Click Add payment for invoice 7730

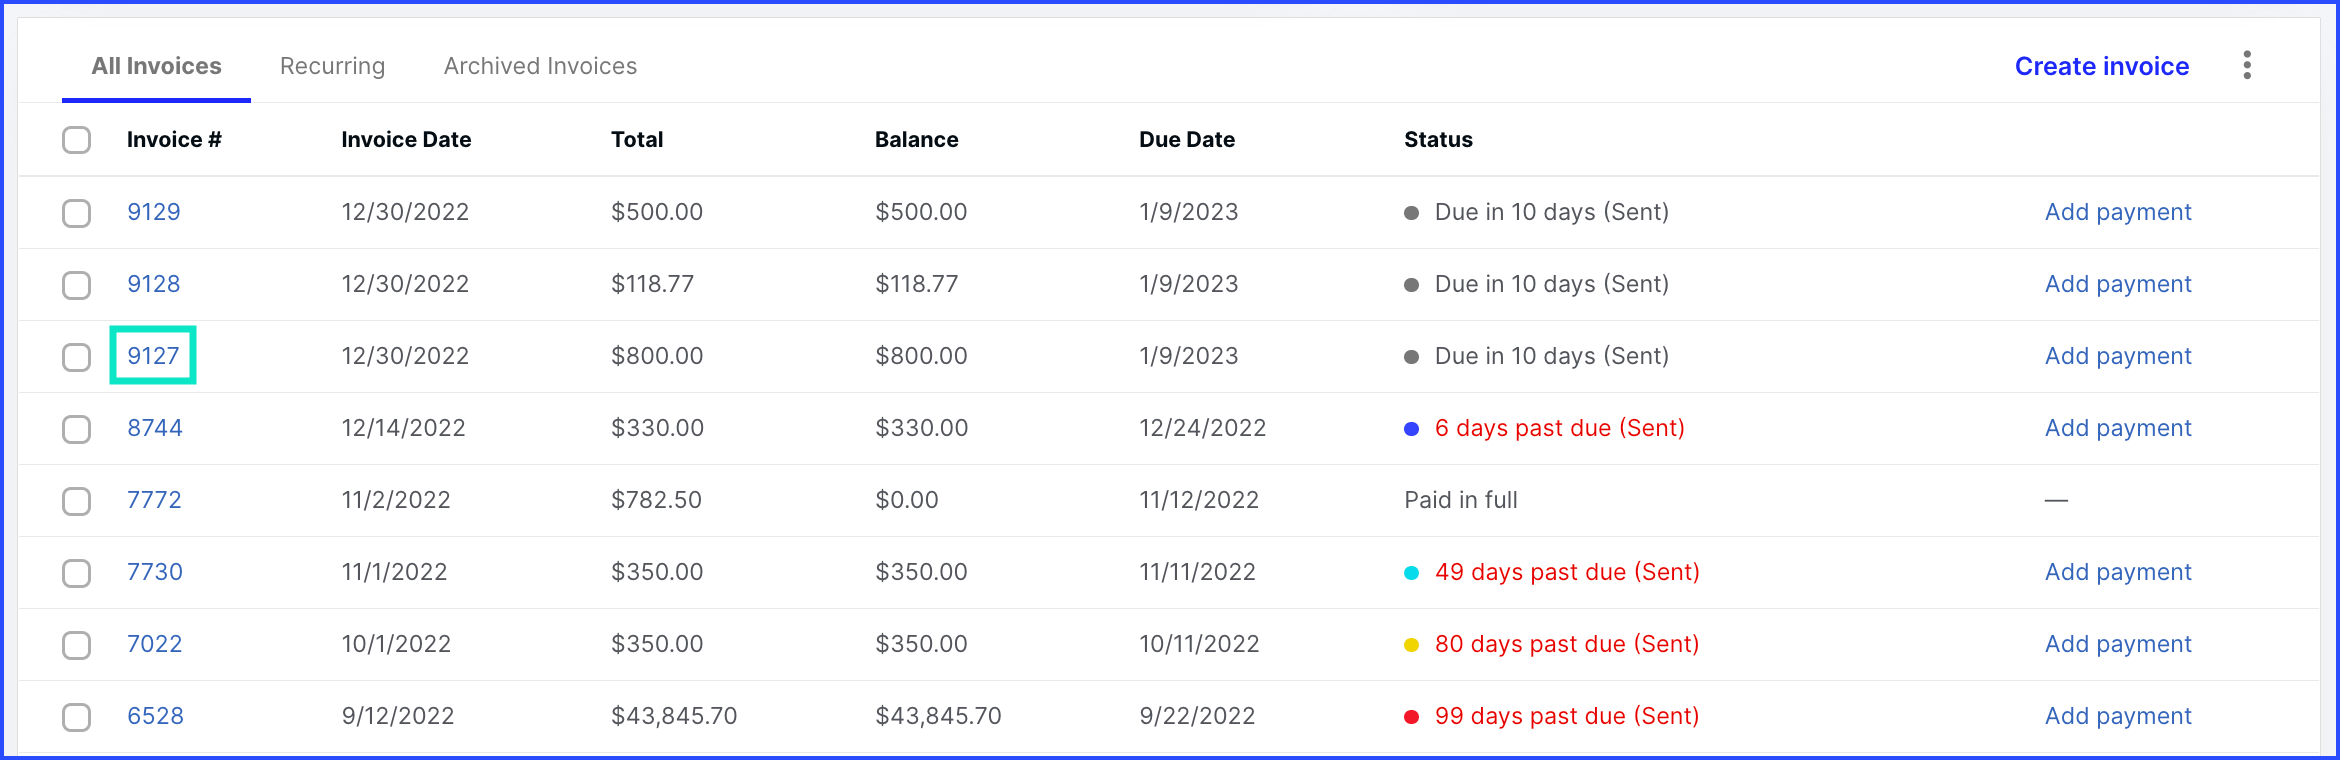tap(2117, 572)
